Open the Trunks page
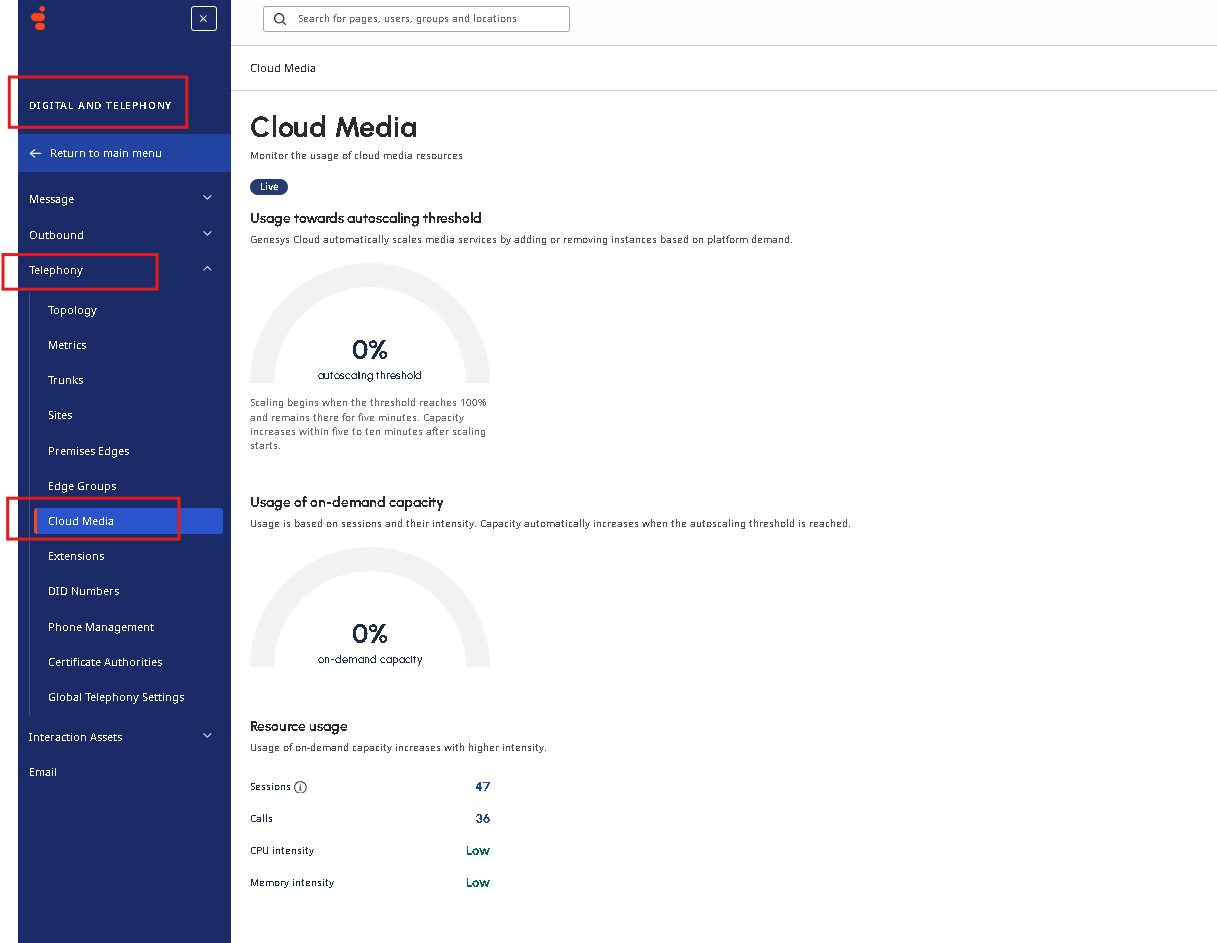The image size is (1217, 943). (66, 380)
